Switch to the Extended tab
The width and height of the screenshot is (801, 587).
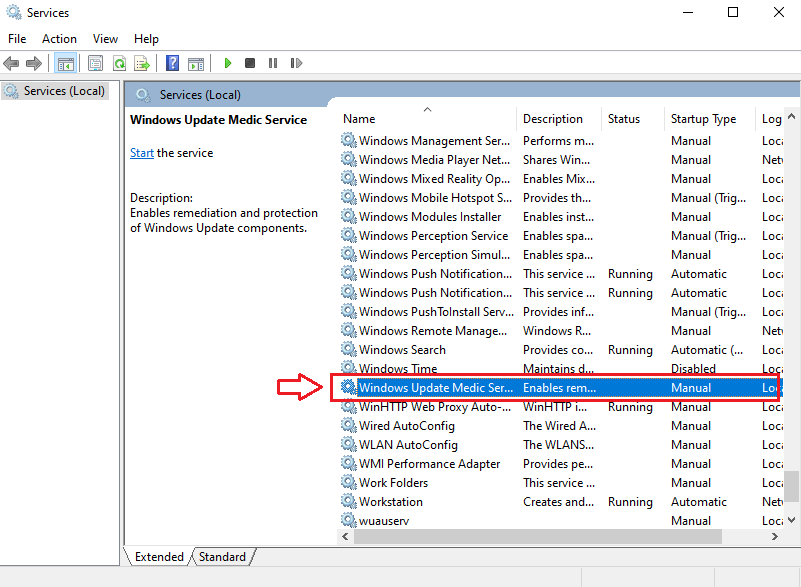tap(159, 556)
